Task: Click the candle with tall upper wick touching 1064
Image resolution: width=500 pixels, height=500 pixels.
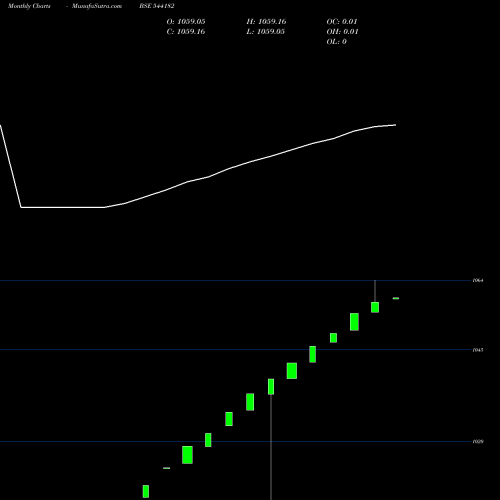Action: coord(375,307)
